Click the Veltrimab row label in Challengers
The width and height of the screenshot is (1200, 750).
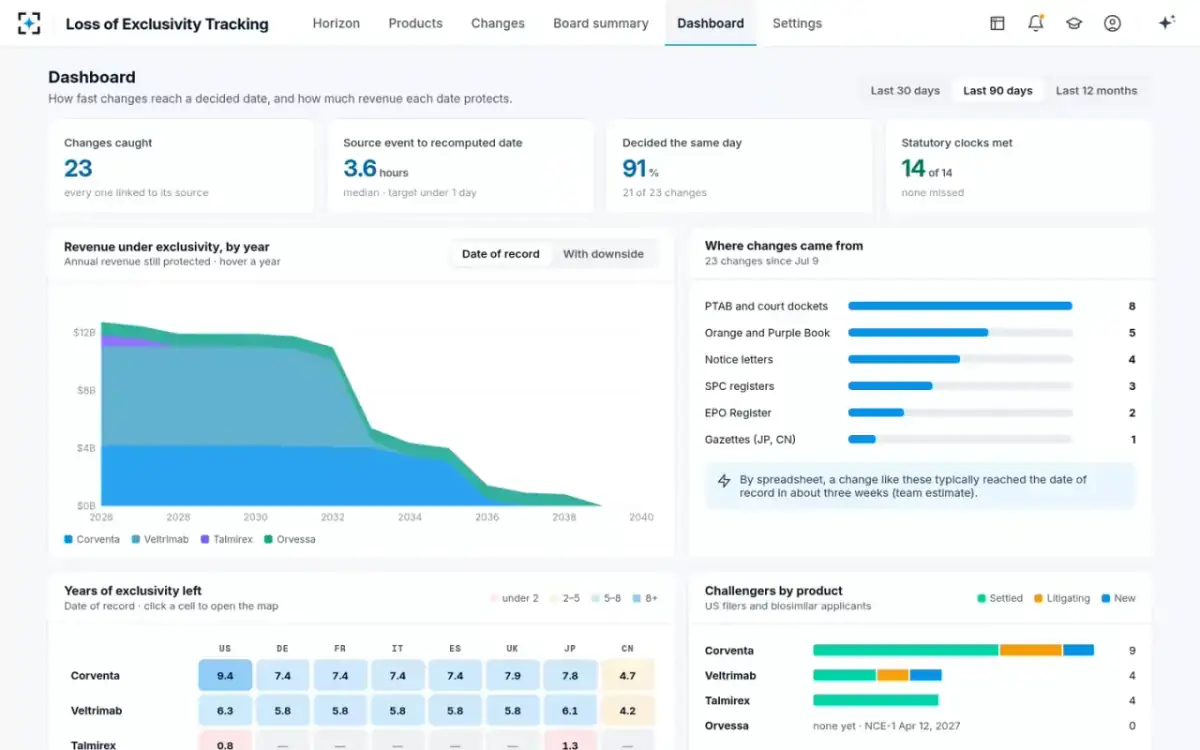point(730,676)
